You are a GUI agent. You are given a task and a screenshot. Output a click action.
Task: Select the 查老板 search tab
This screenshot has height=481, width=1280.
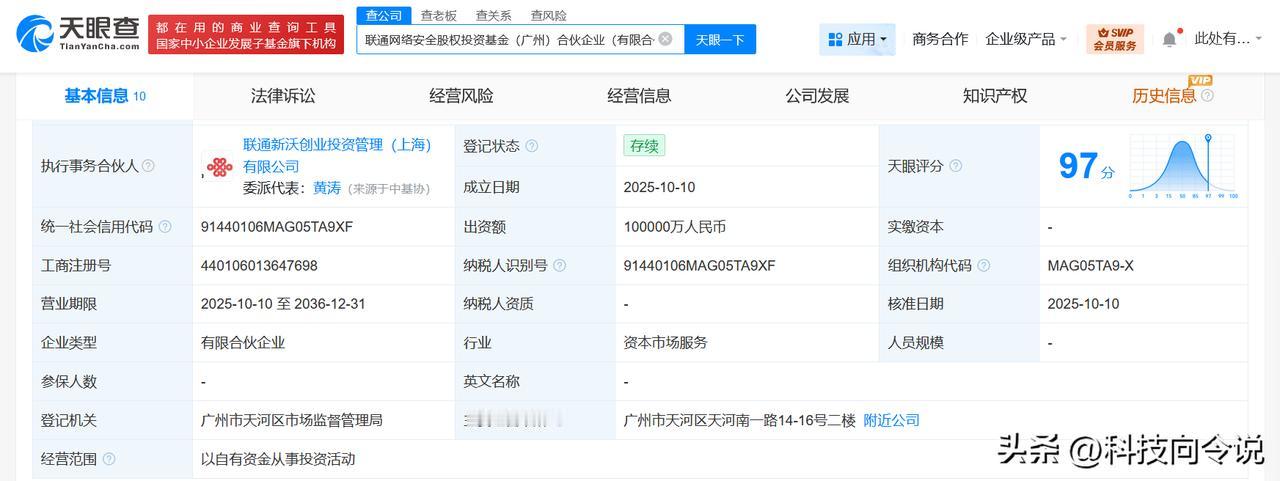click(438, 15)
